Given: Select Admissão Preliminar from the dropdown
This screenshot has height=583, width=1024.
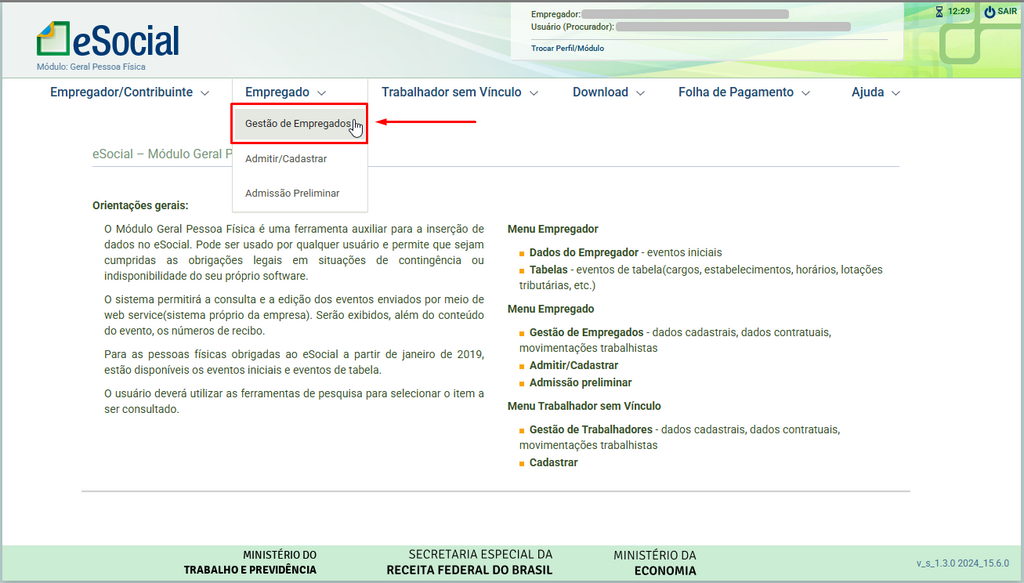Looking at the screenshot, I should point(292,193).
